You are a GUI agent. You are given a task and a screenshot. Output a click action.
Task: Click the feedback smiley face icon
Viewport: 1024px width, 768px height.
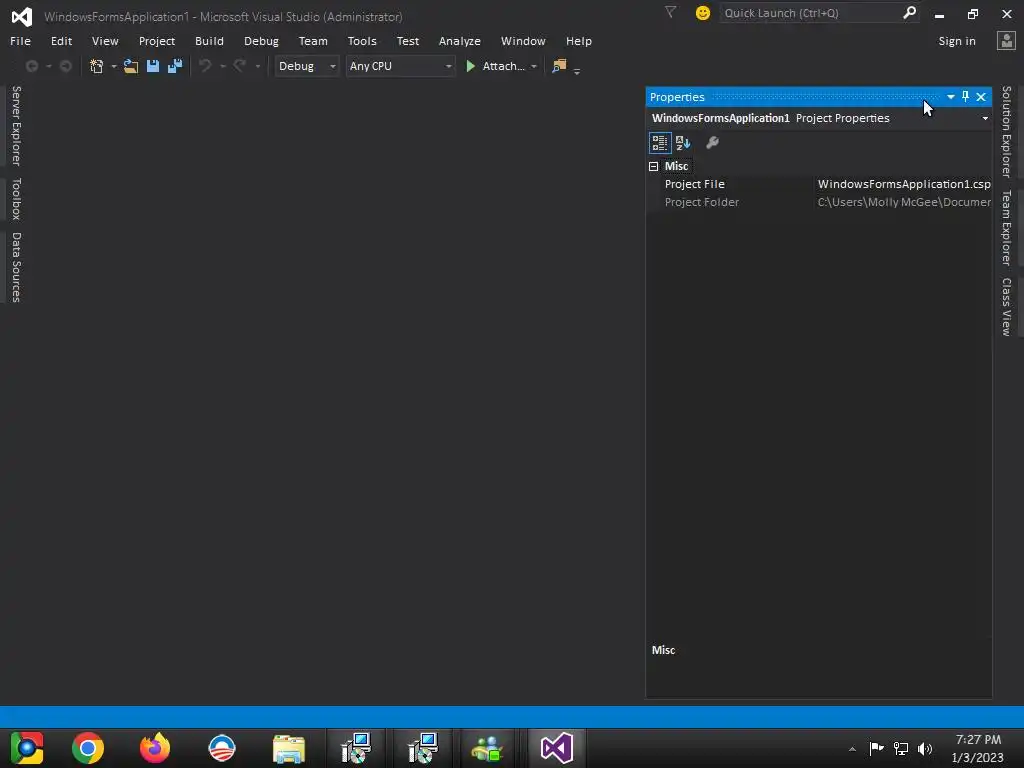click(x=703, y=13)
